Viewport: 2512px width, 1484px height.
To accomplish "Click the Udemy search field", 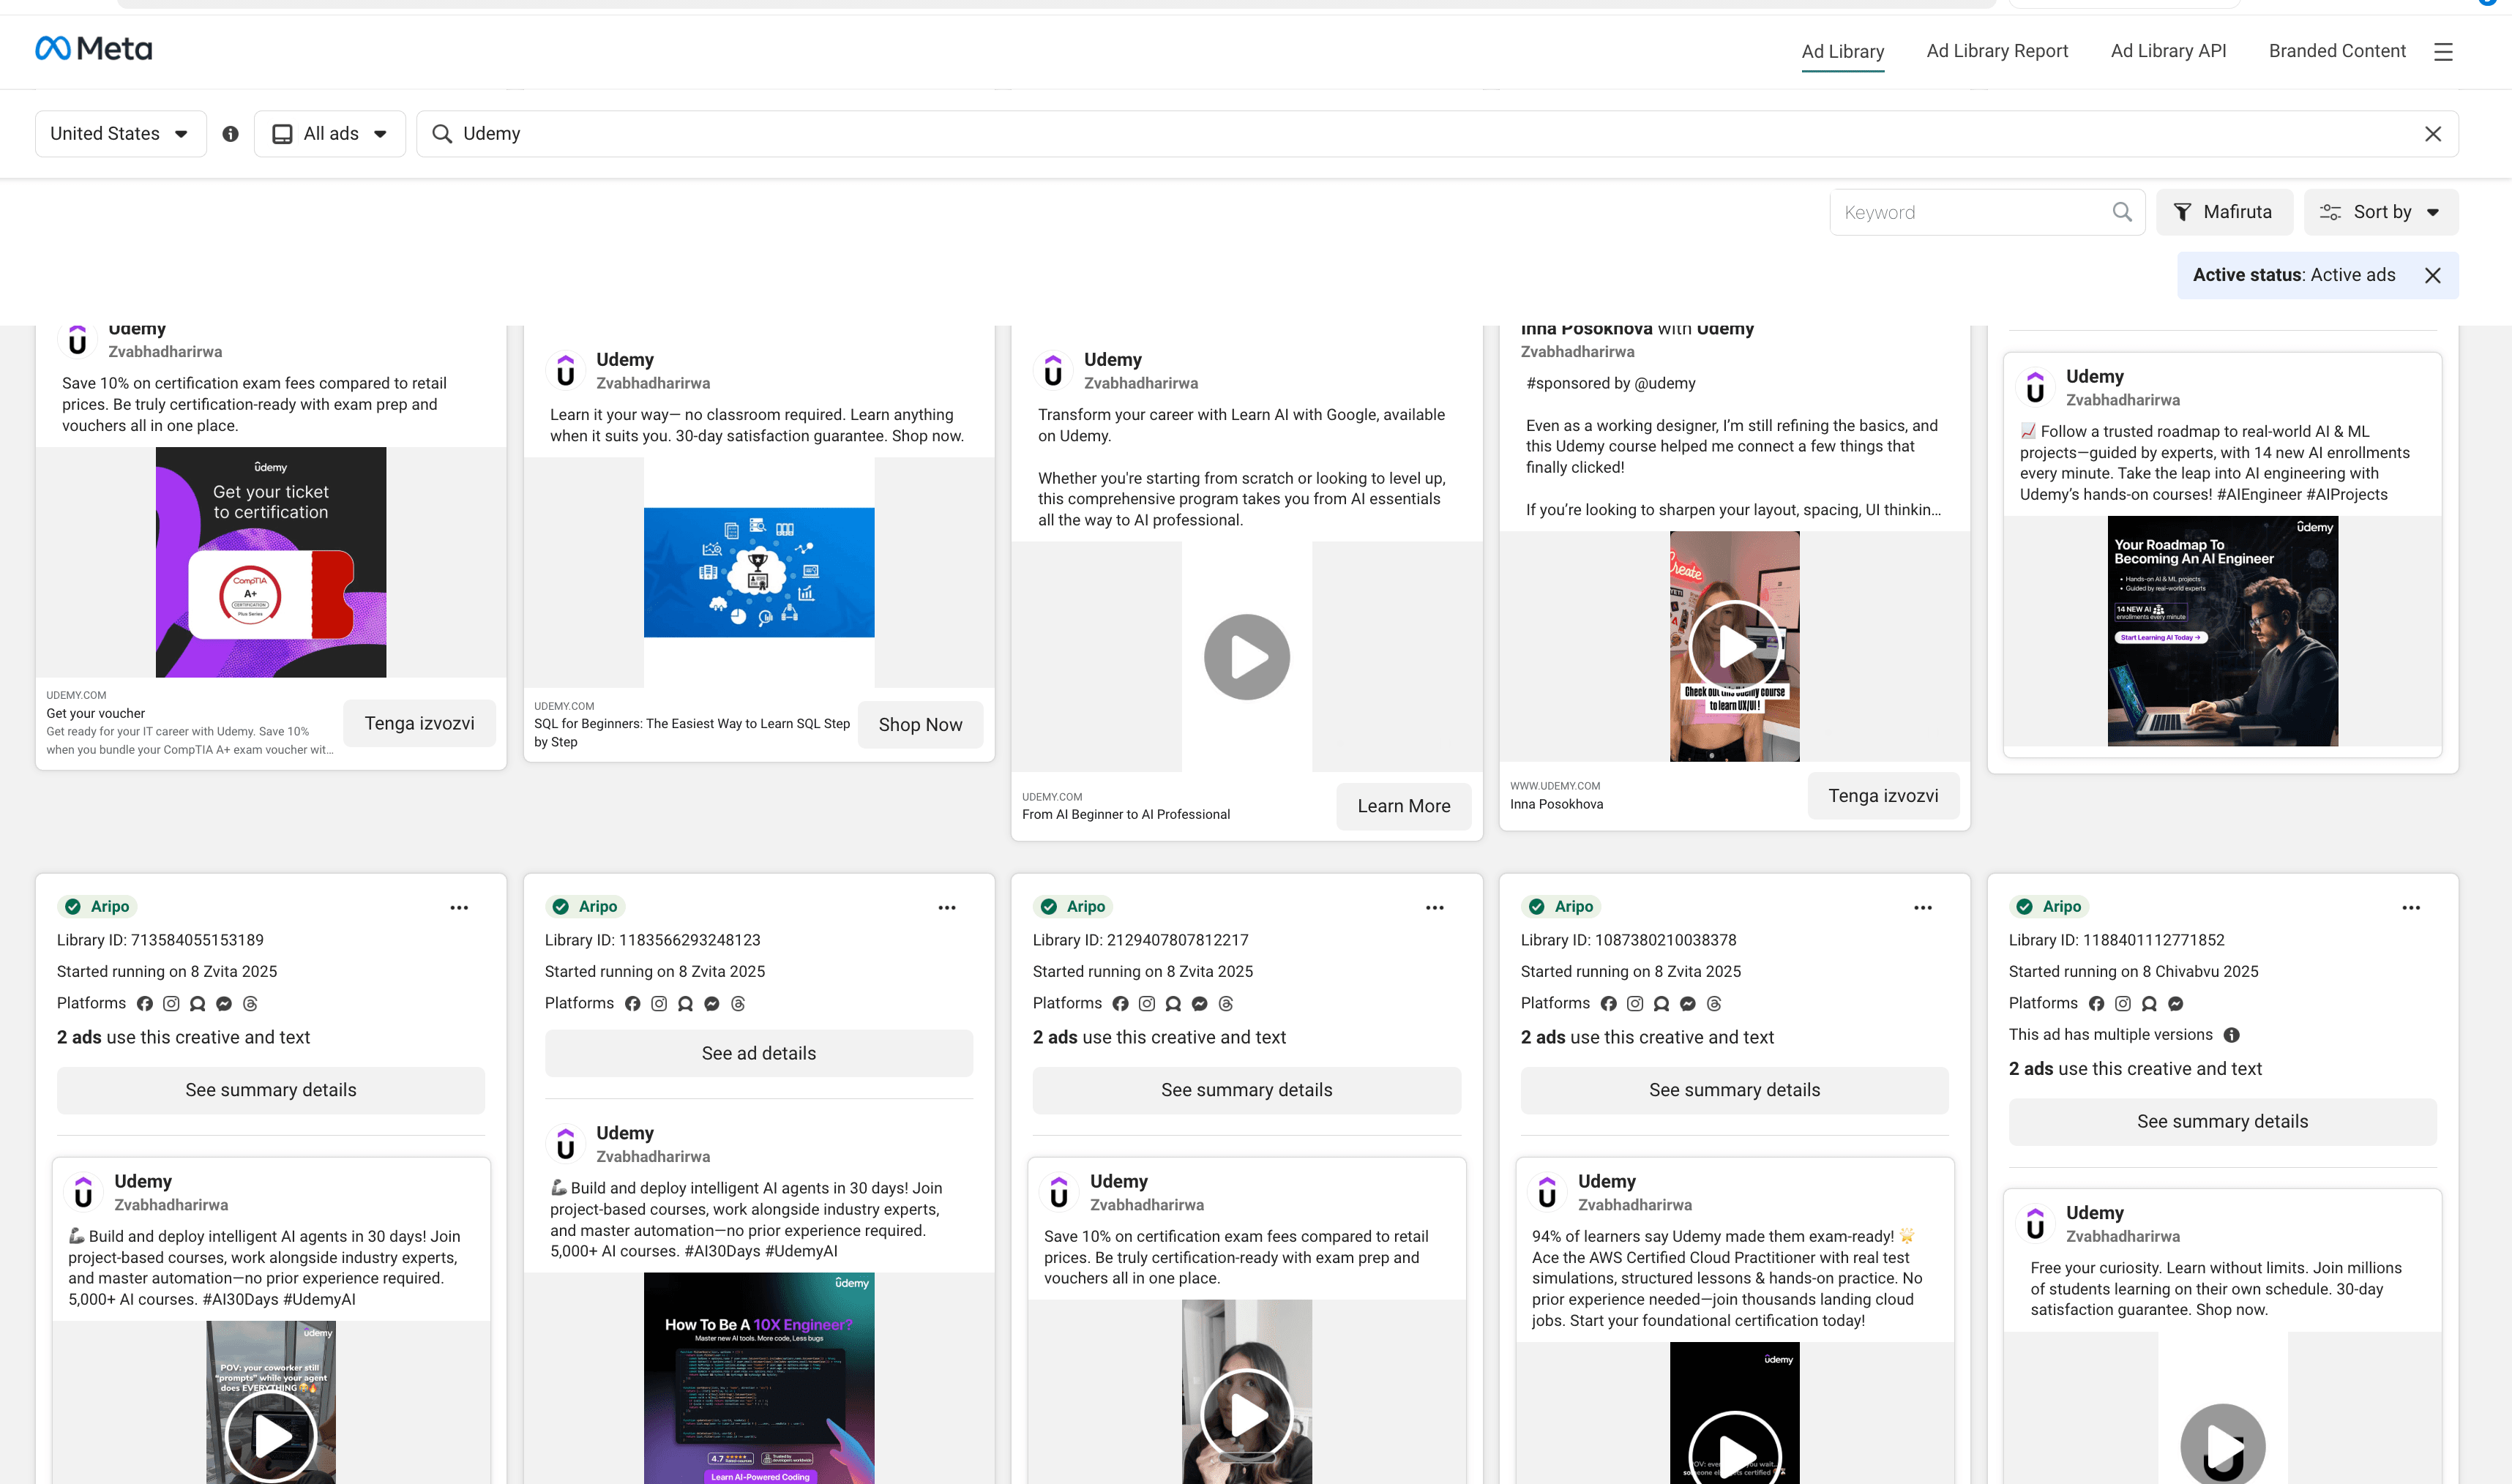I will tap(1437, 134).
